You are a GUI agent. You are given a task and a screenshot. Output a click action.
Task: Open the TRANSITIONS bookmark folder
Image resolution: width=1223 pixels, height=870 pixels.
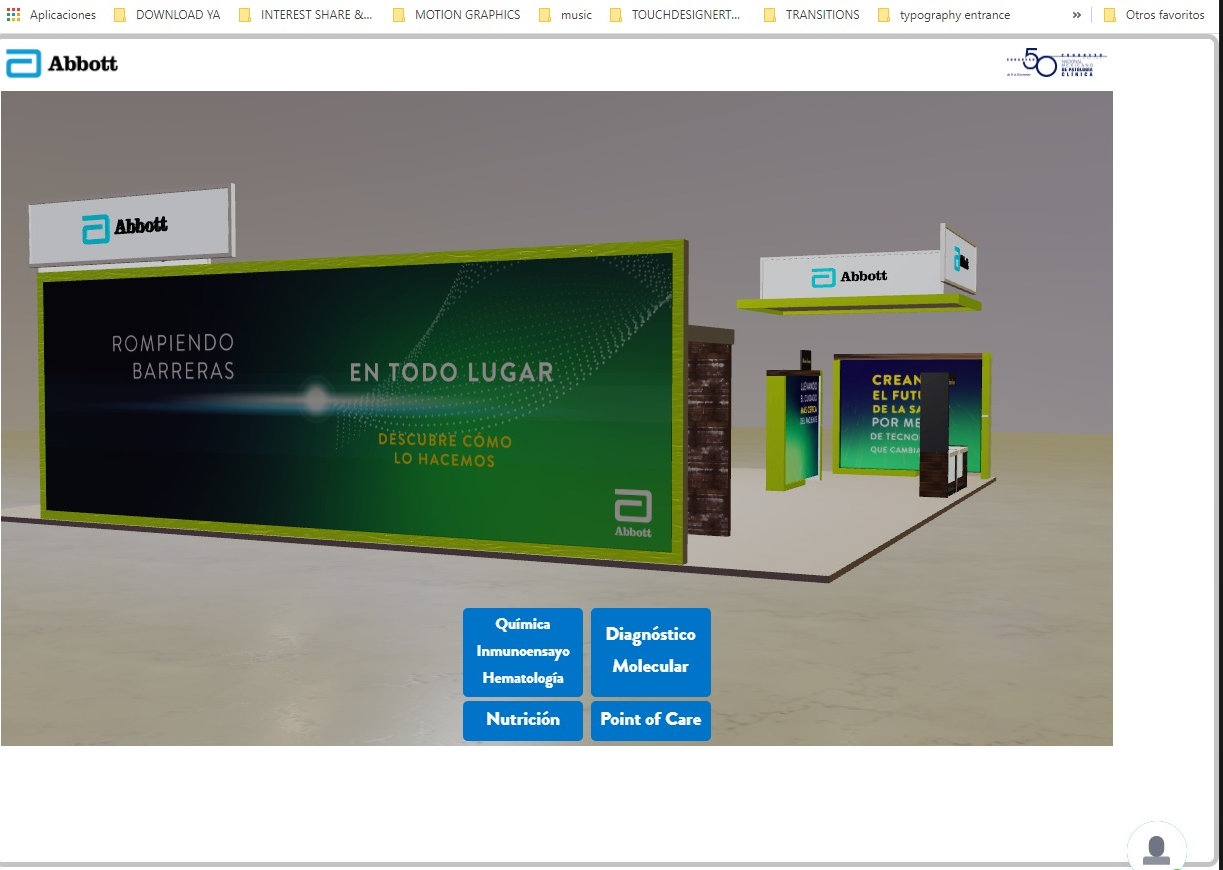811,15
